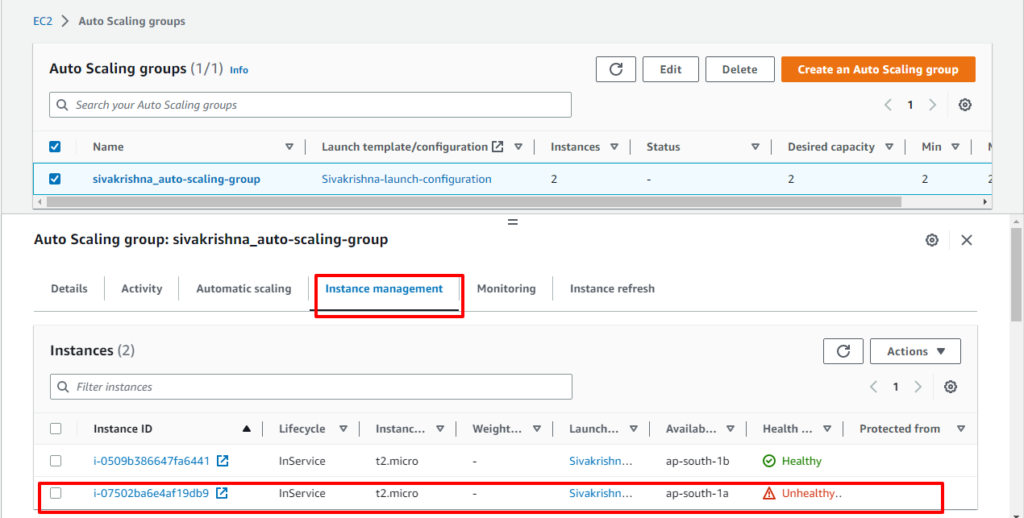Open launch configuration link for ap-south-1b instance

pos(601,461)
